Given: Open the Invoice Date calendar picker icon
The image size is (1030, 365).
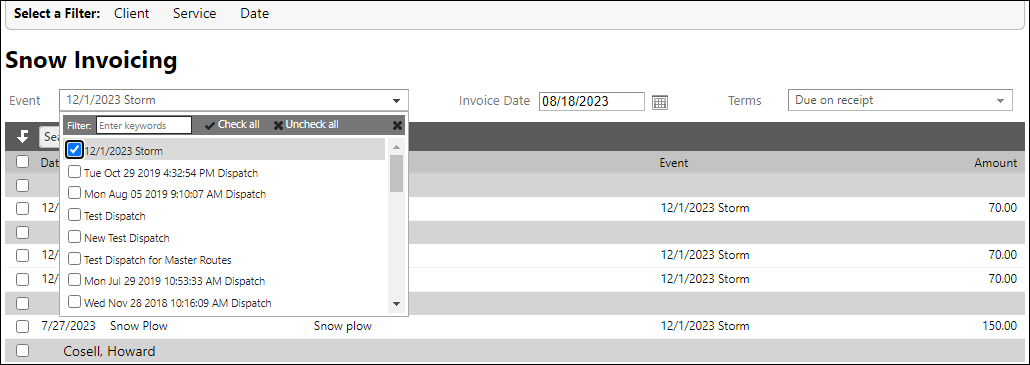Looking at the screenshot, I should 660,102.
